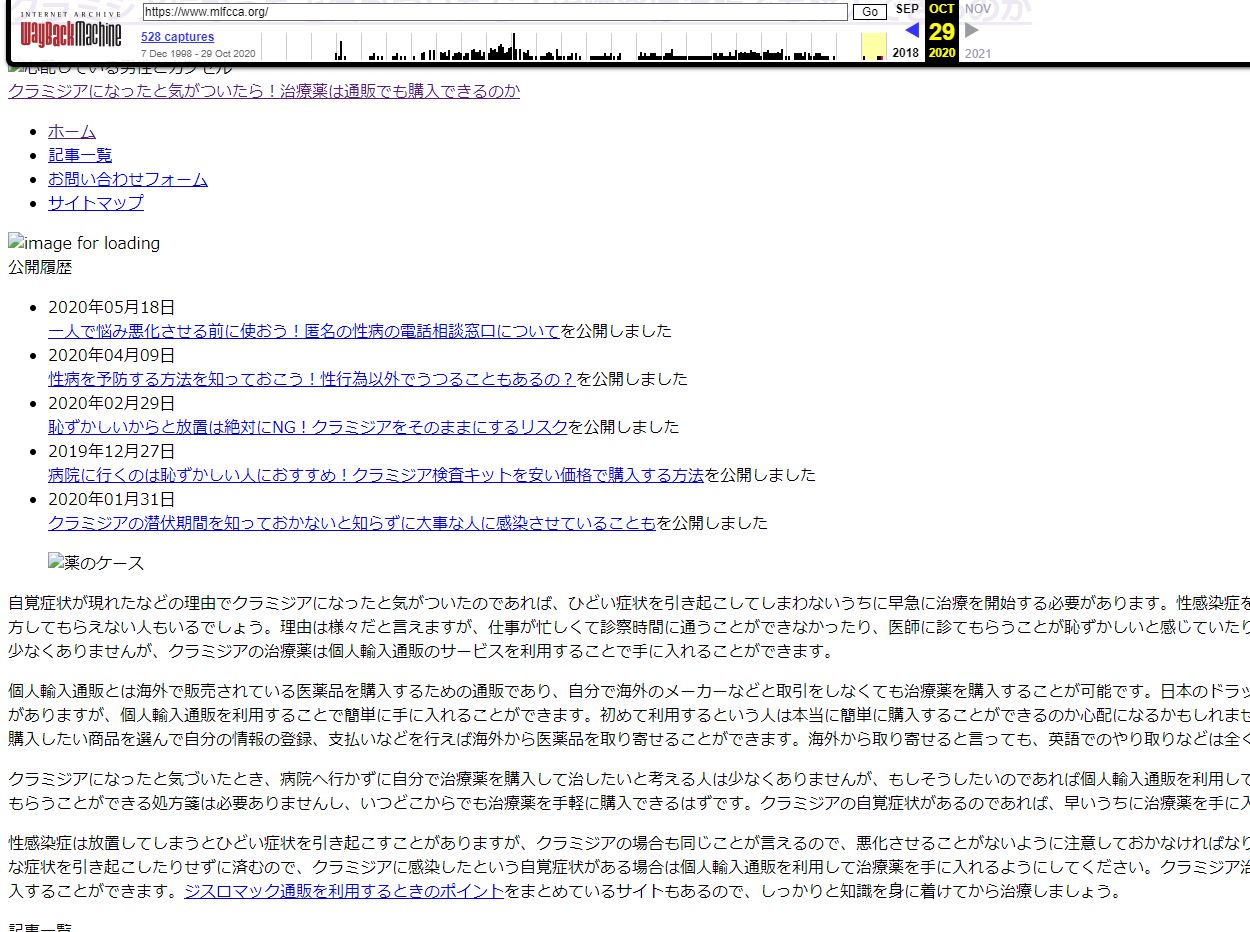Screen dimensions: 1250x932
Task: Open the 記事一覧 navigation item
Action: click(80, 155)
